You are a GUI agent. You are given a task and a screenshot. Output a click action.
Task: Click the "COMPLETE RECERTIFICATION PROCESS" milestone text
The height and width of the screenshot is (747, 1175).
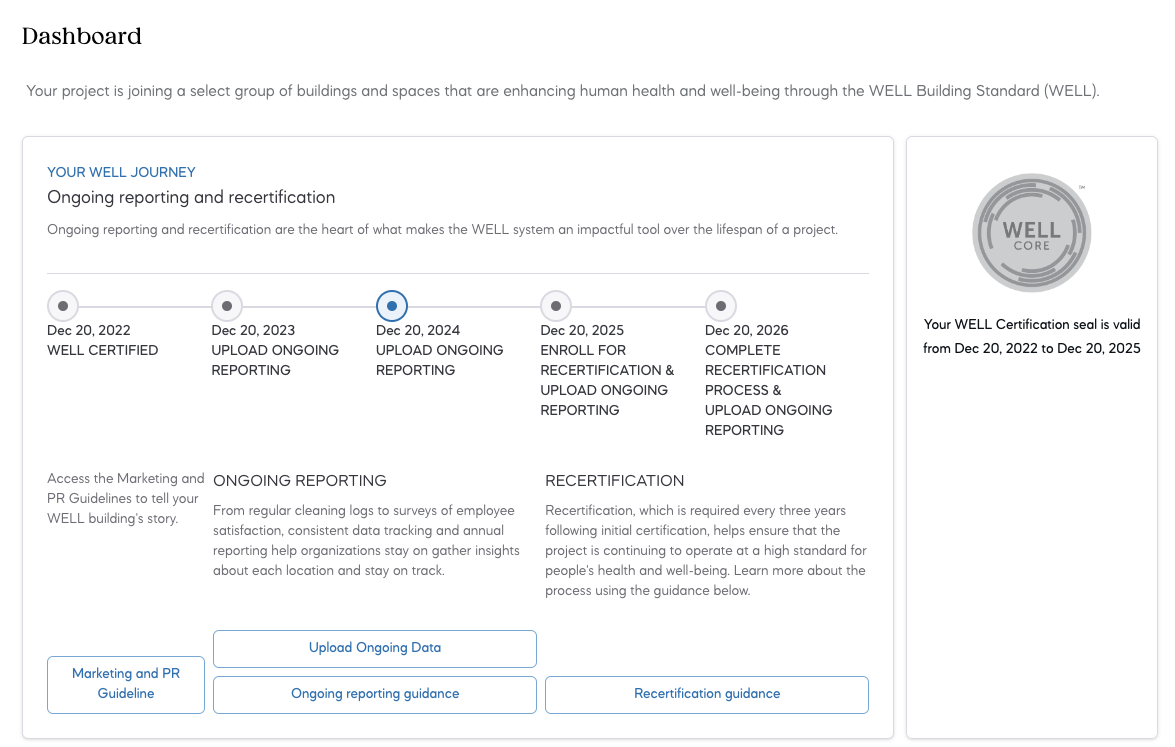[768, 390]
